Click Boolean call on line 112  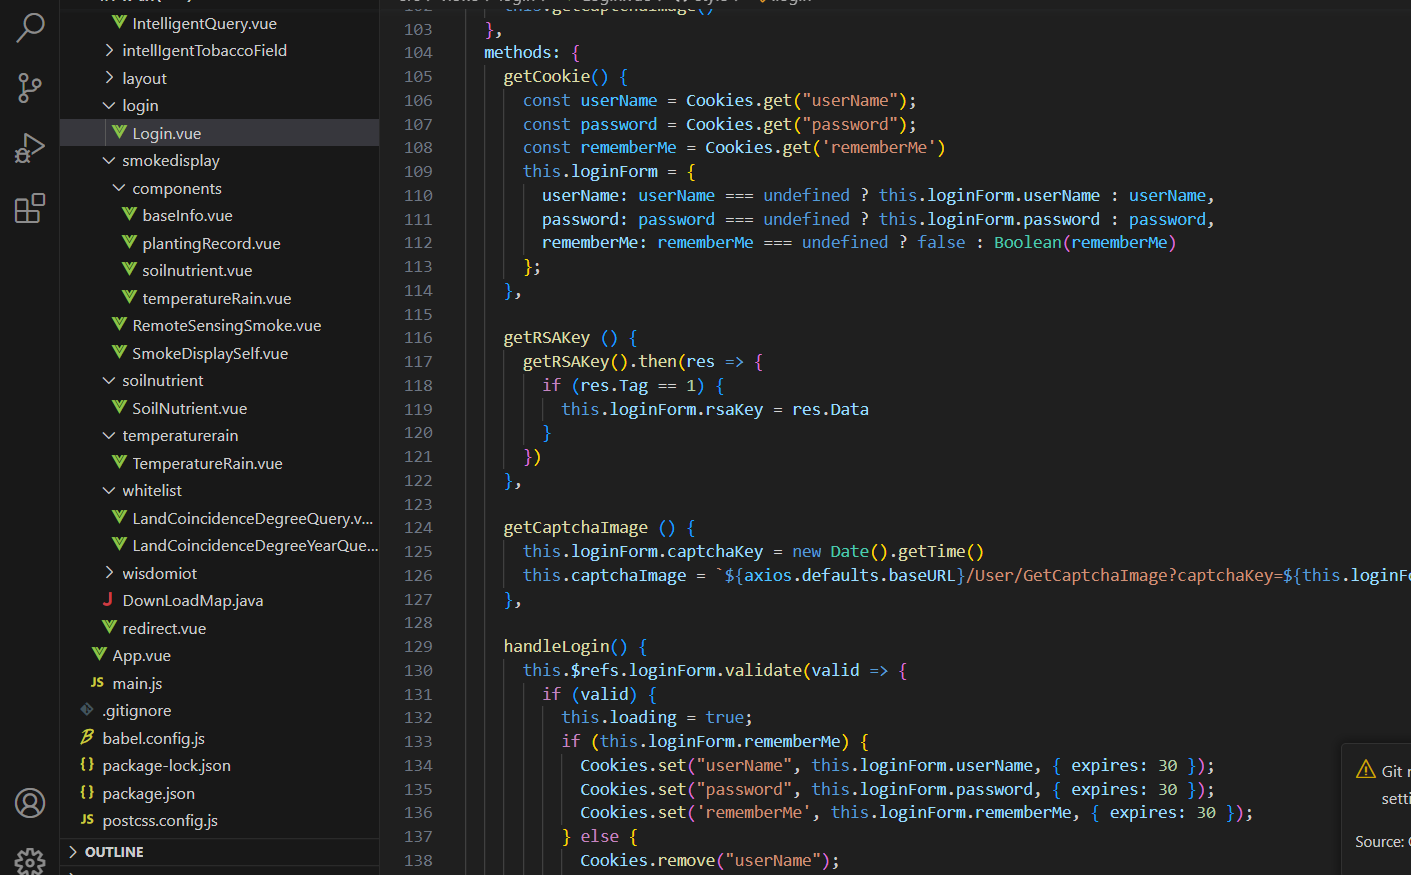(x=1027, y=242)
